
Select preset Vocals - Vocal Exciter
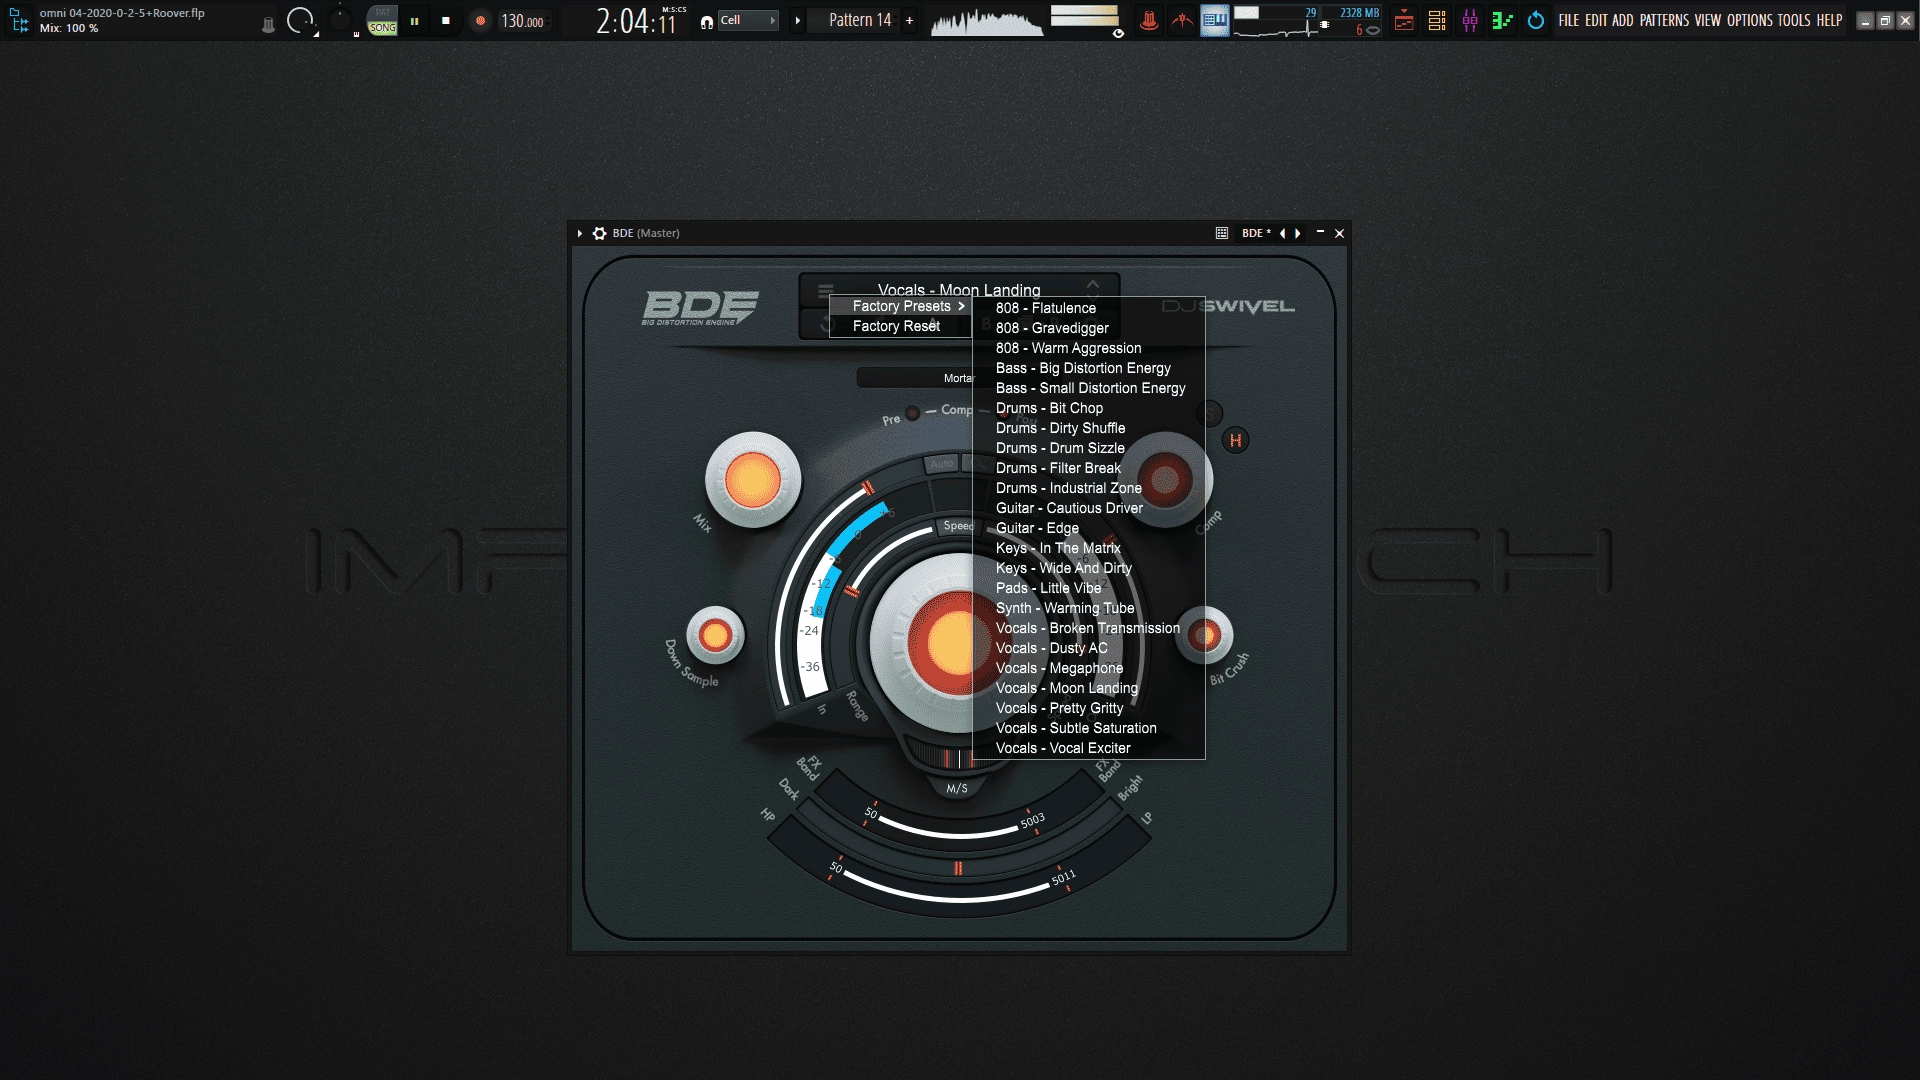[x=1089, y=748]
